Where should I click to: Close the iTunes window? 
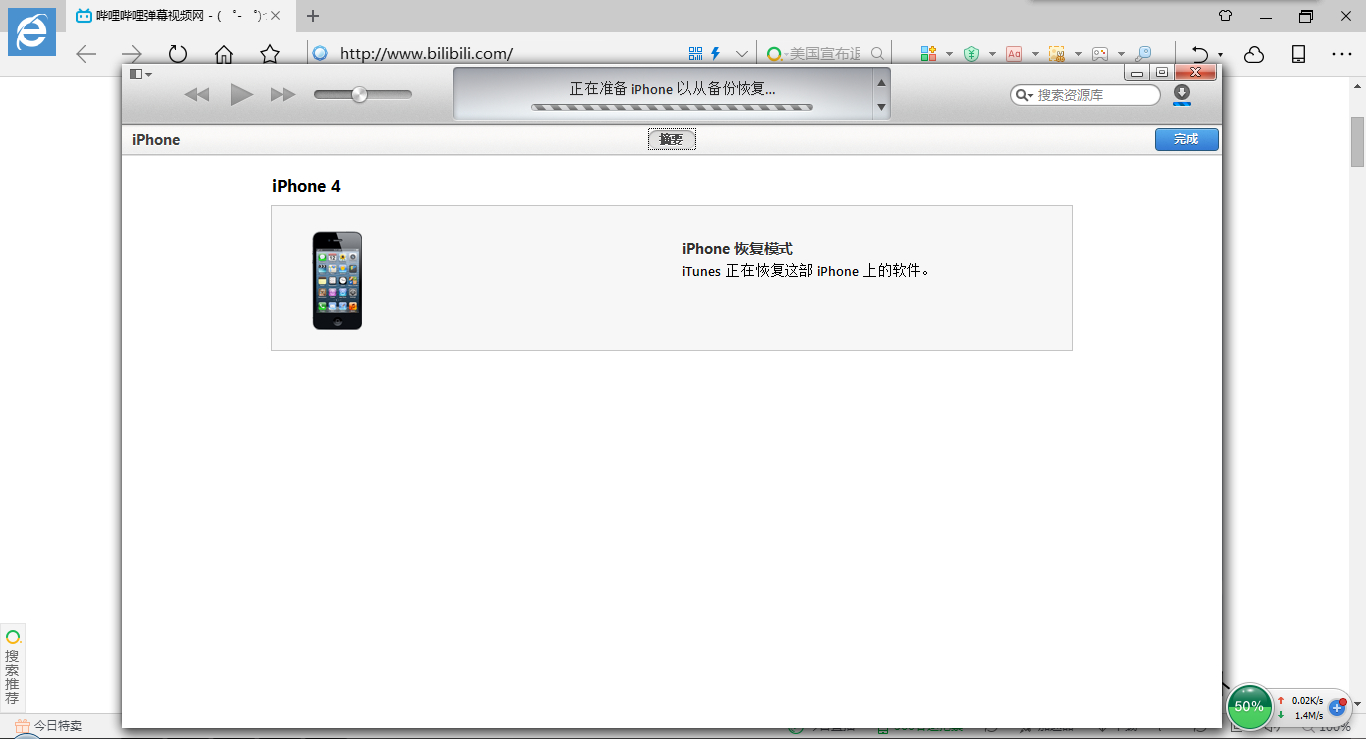coord(1196,73)
